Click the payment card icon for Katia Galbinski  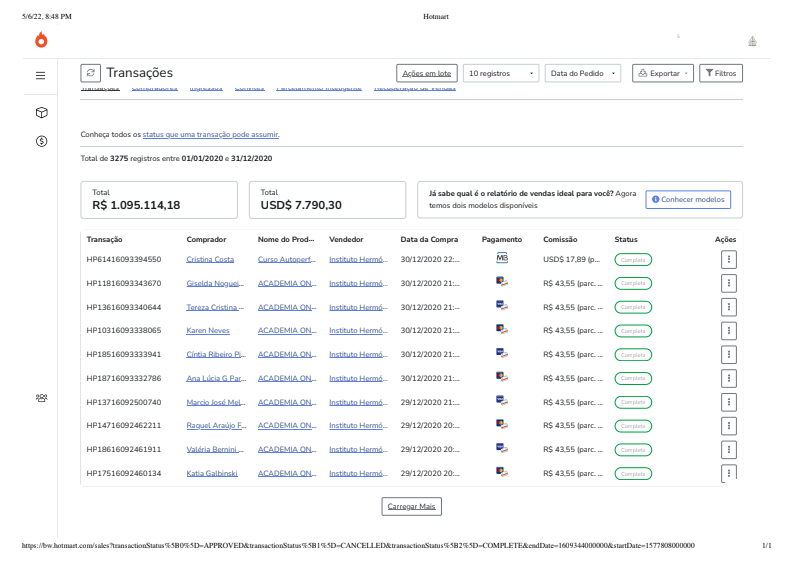click(502, 472)
